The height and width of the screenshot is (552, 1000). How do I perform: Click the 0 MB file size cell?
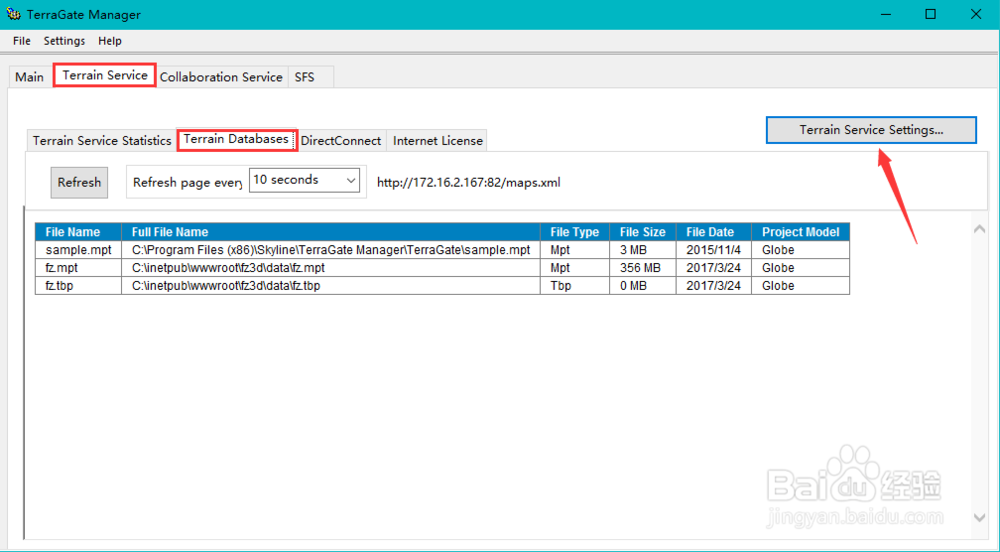643,286
